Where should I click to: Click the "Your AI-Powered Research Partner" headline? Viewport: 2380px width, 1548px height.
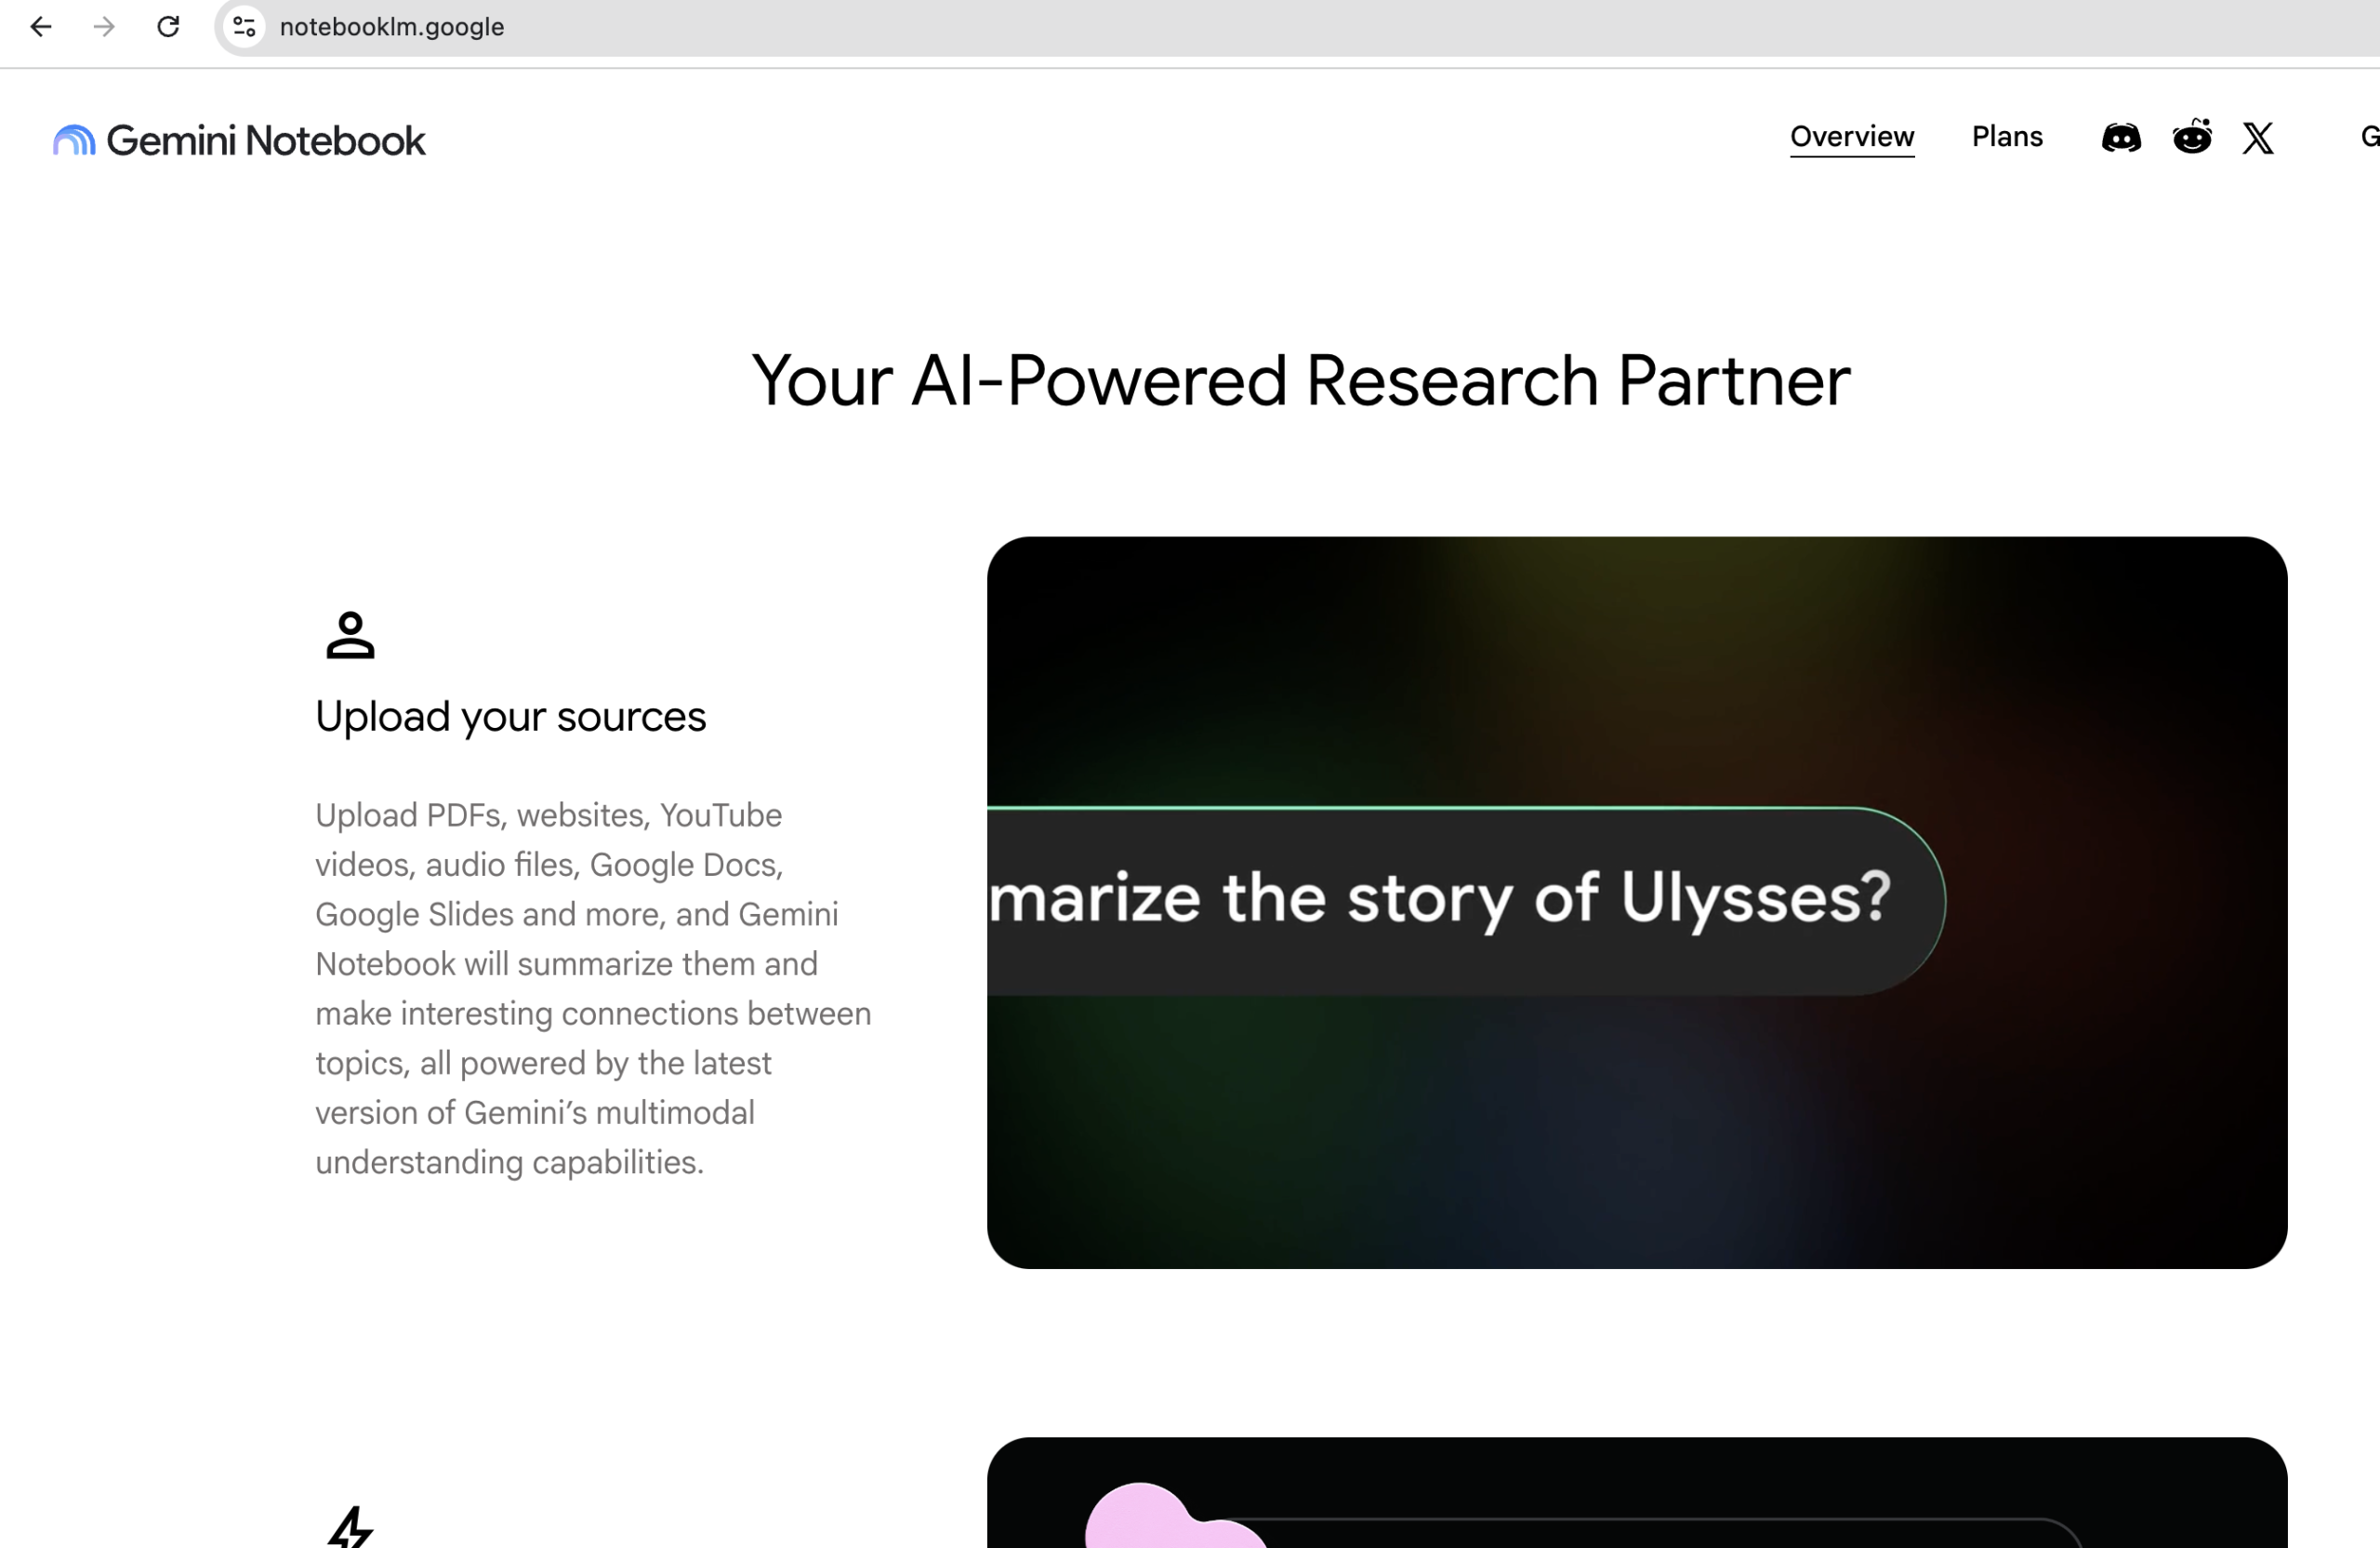(x=1300, y=381)
